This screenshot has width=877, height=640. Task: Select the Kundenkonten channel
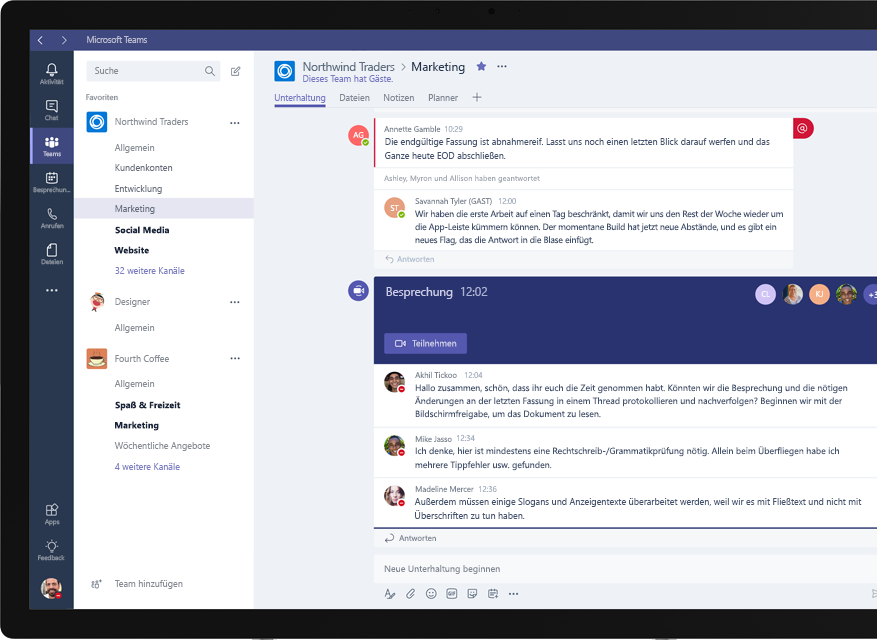pos(143,168)
